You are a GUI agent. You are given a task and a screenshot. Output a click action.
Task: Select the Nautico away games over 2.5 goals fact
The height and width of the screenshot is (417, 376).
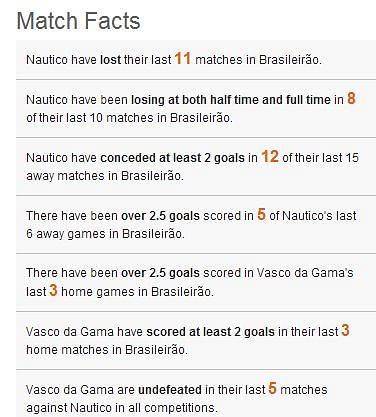196,224
